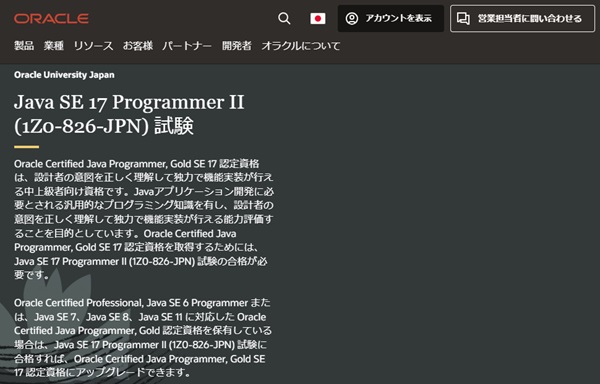
Task: Click 営業担当者に問い合わせる contact sales button
Action: tap(522, 18)
